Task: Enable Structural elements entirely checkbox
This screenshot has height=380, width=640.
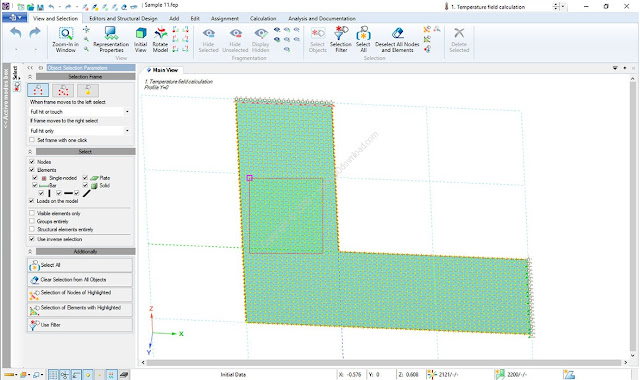Action: click(x=32, y=229)
